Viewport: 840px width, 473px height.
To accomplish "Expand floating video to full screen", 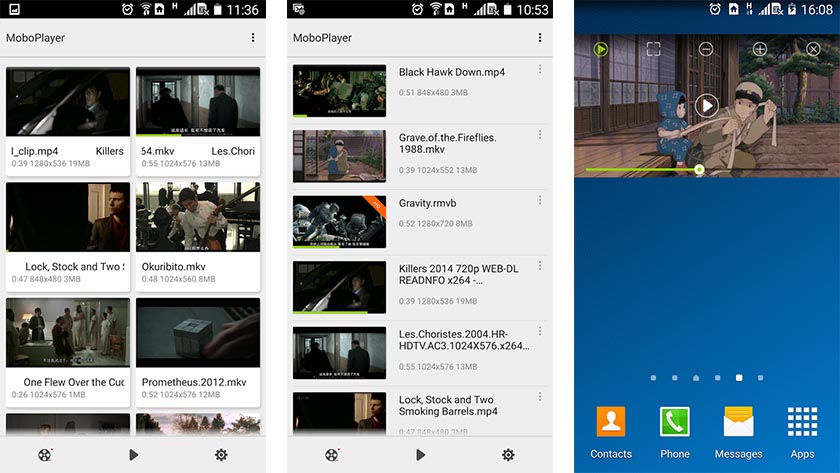I will click(x=654, y=49).
